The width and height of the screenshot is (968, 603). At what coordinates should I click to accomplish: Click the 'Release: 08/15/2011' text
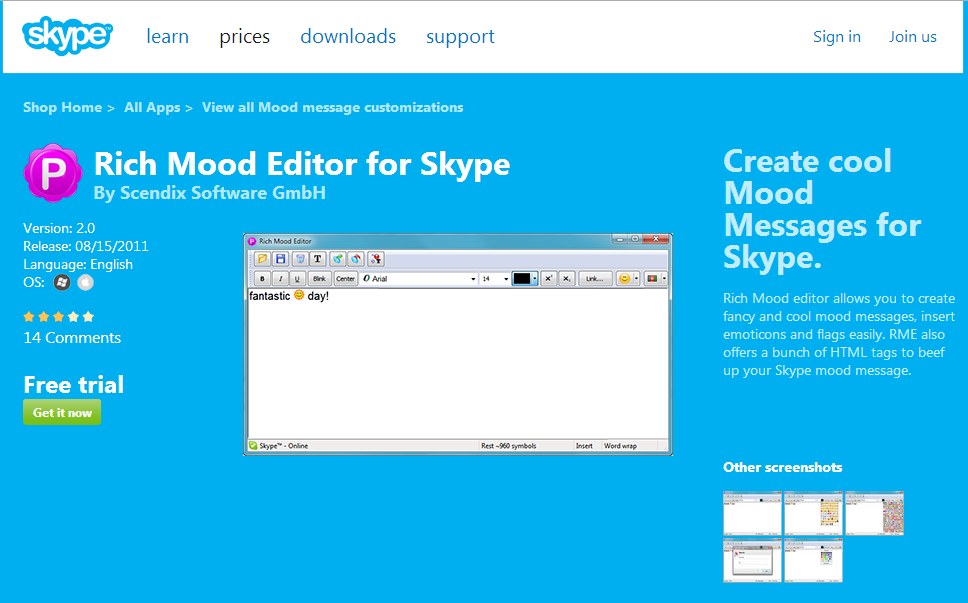tap(86, 246)
